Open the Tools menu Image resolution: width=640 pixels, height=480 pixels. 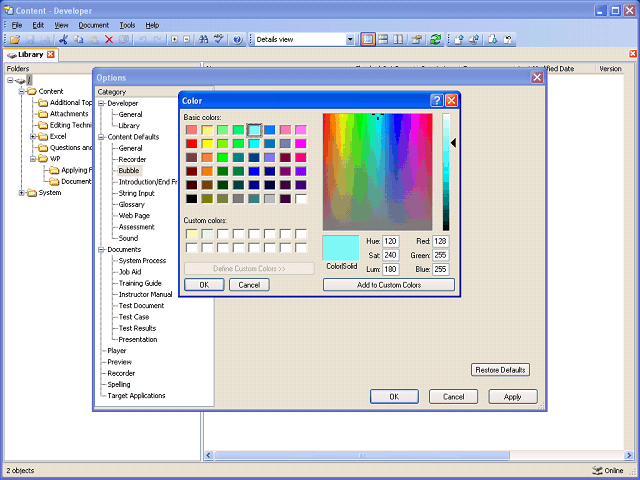pos(127,24)
